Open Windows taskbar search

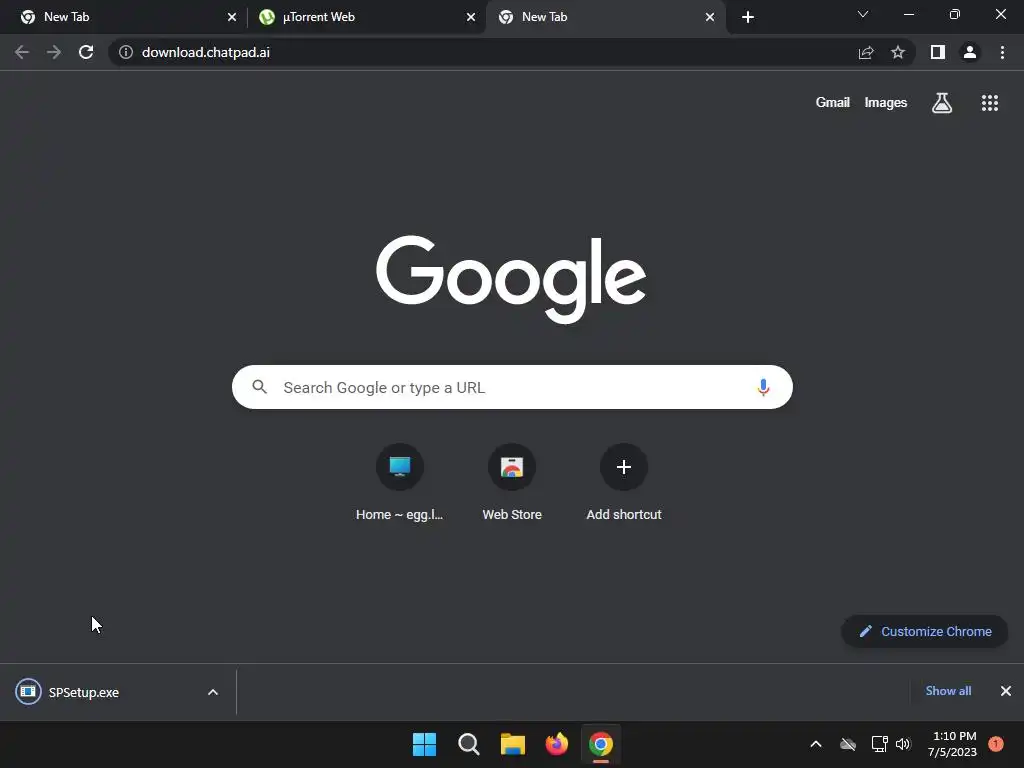pyautogui.click(x=468, y=744)
